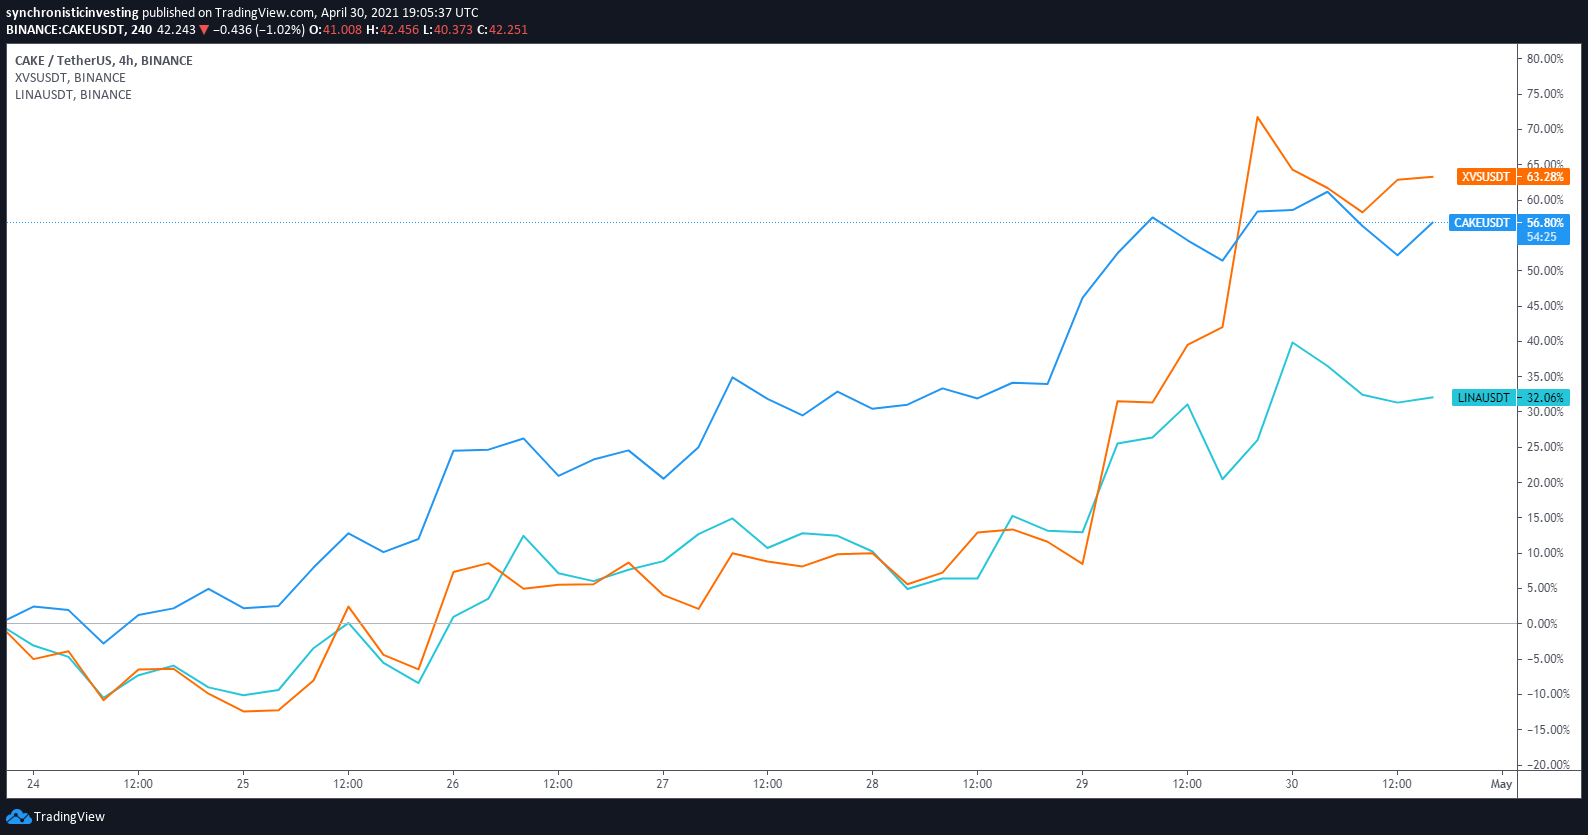Click the TradingView wordmark in the footer

pos(69,817)
